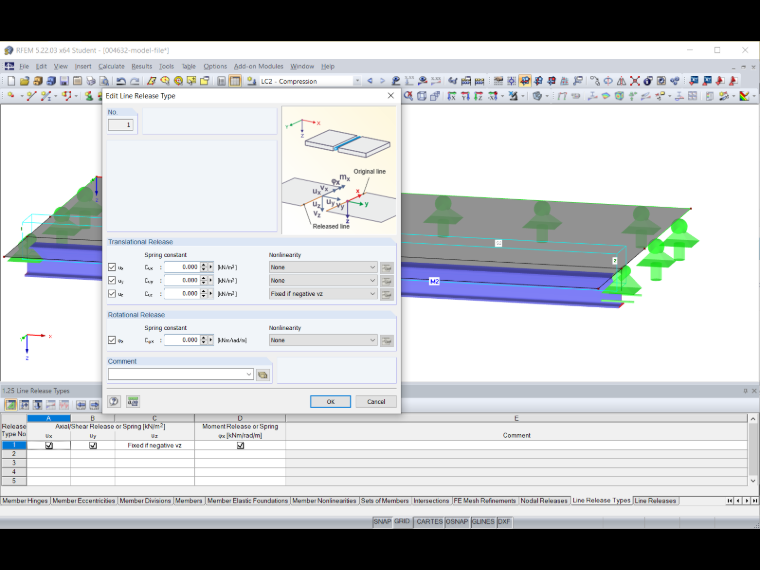Click the Cuz spring constant field
Image resolution: width=760 pixels, height=570 pixels.
point(182,293)
